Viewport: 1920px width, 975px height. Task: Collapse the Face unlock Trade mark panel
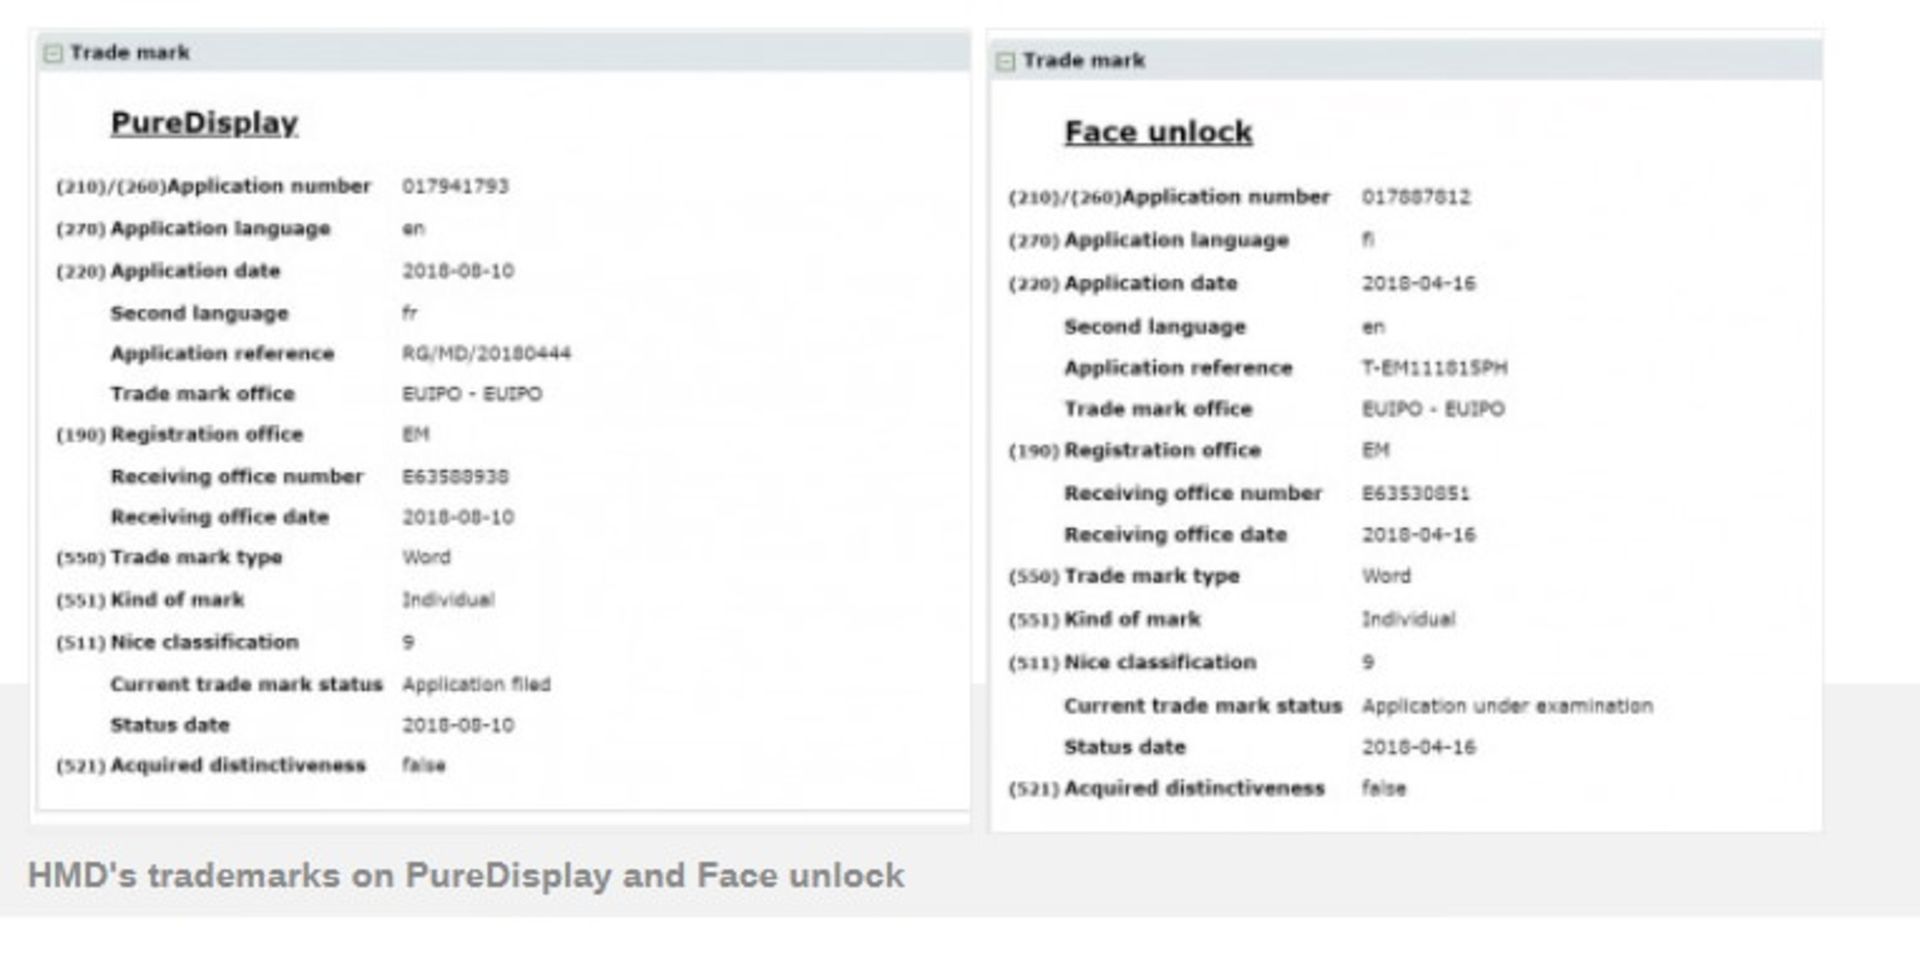point(1006,62)
